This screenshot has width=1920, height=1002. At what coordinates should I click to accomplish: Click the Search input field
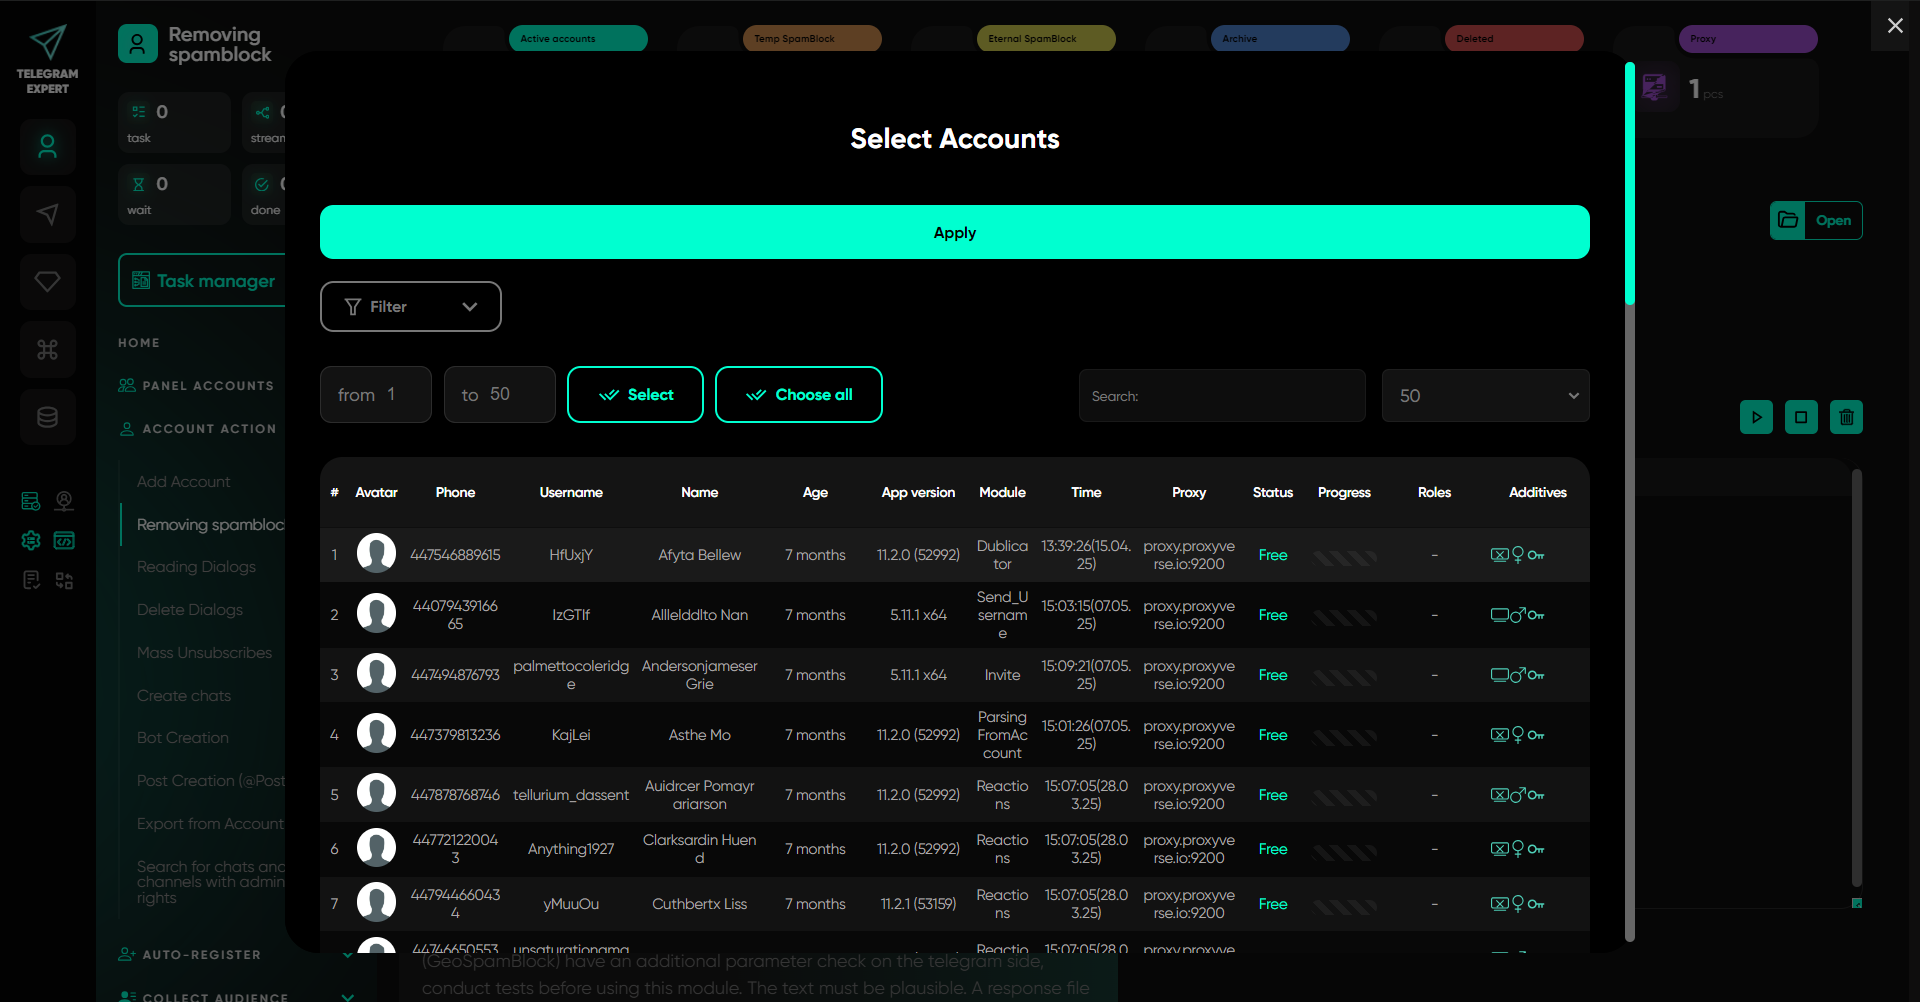tap(1222, 396)
